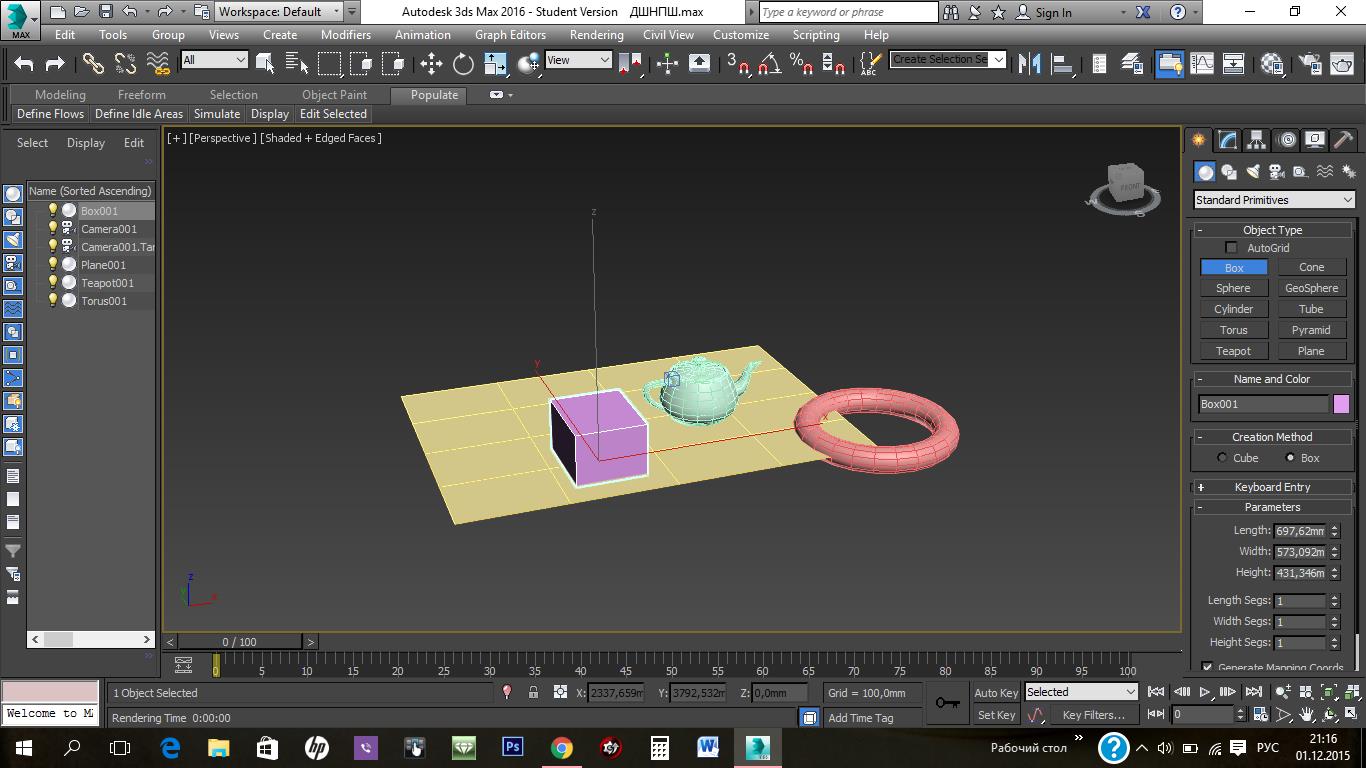This screenshot has width=1366, height=768.
Task: Switch to the Object Paint ribbon tab
Action: coord(334,95)
